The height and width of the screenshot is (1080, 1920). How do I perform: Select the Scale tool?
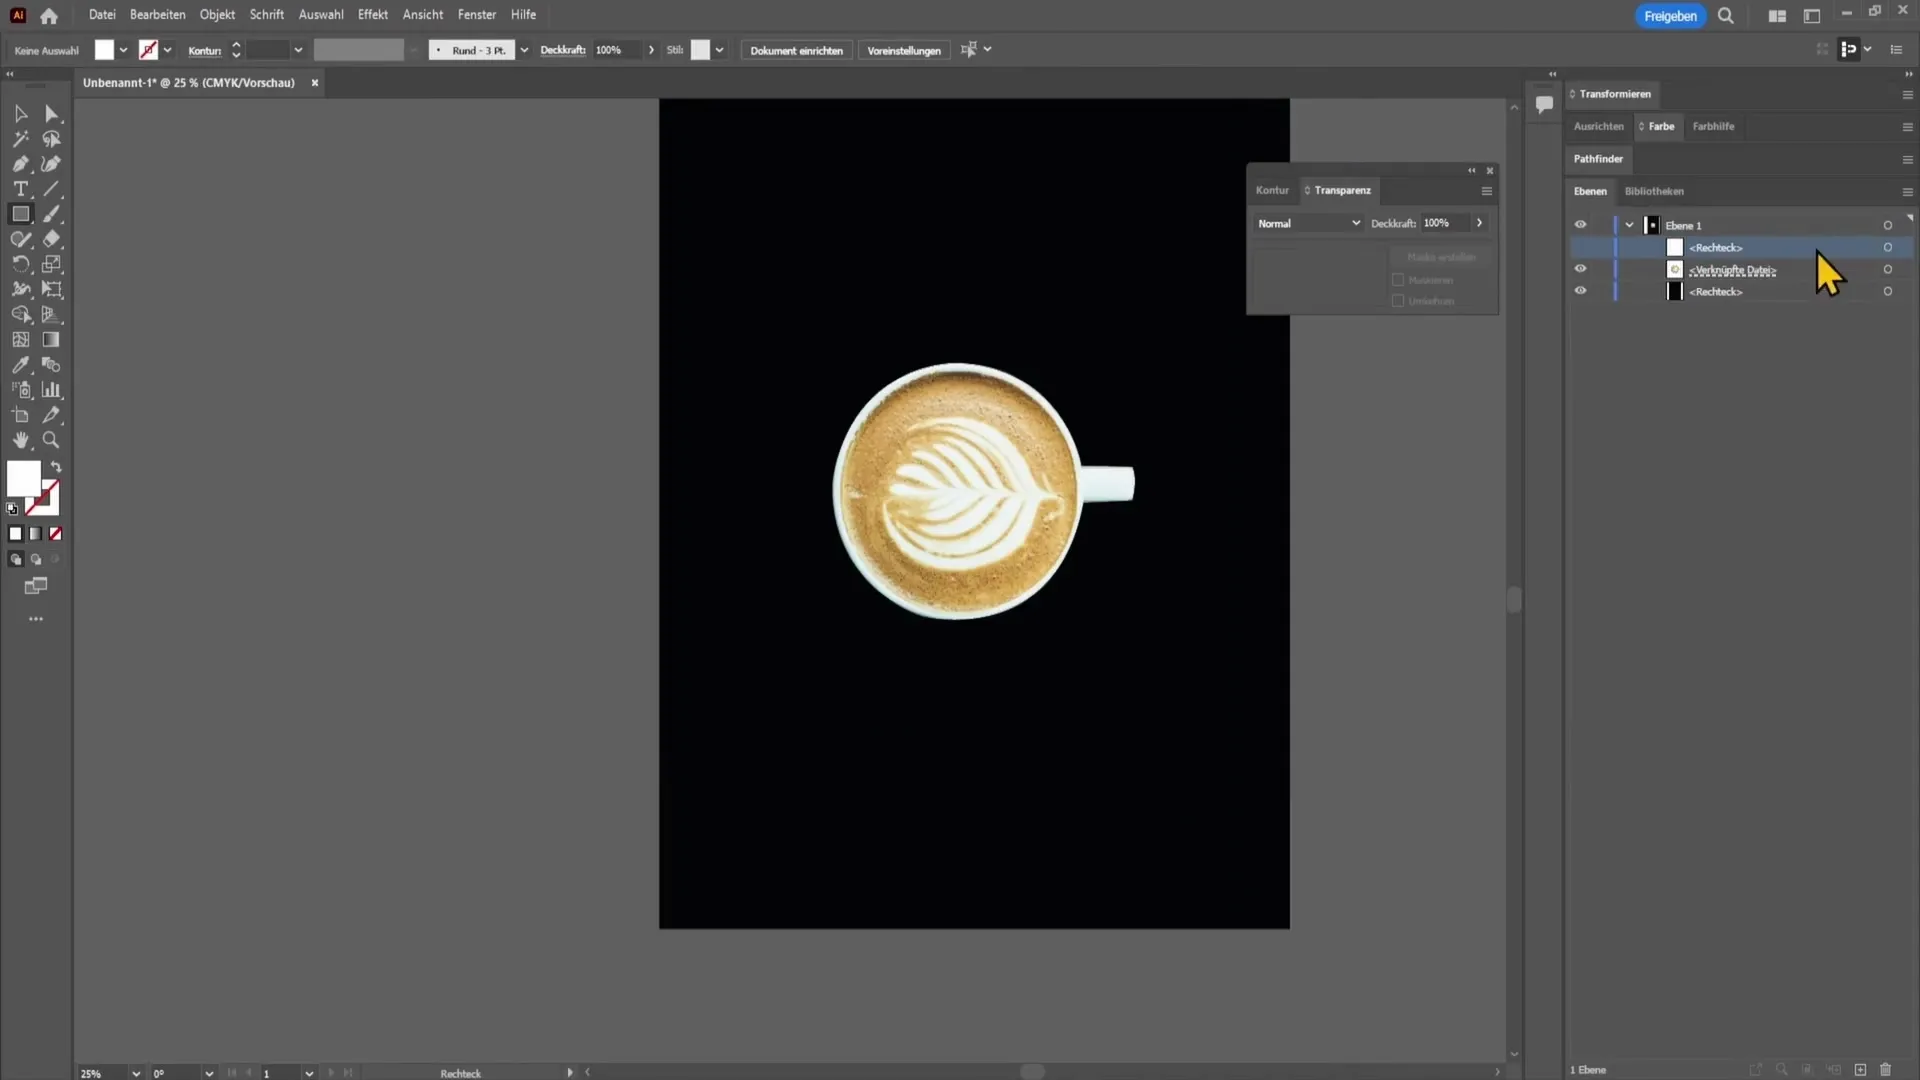click(x=52, y=264)
